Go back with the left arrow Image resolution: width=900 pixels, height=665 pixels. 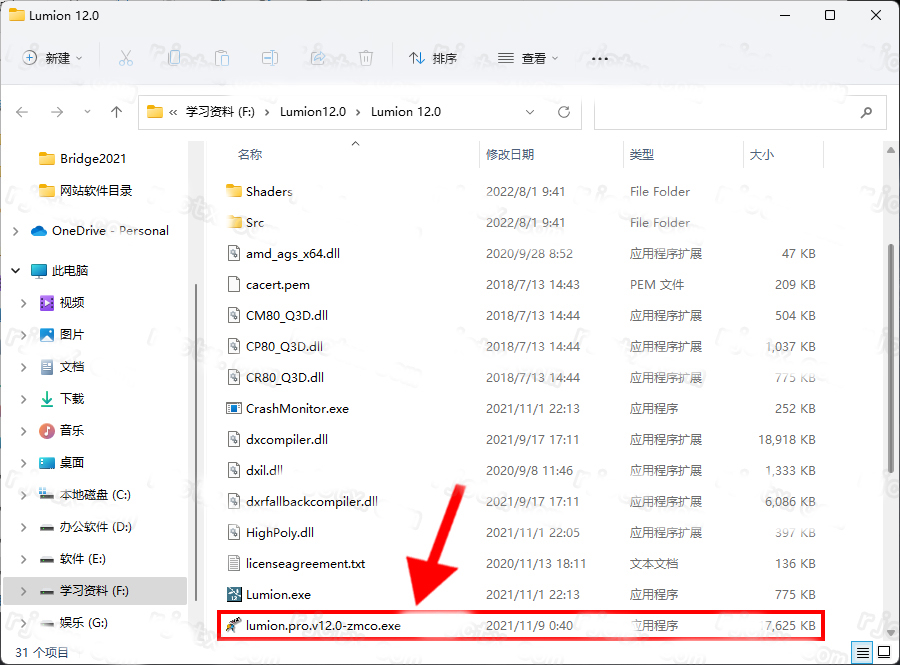tap(22, 112)
